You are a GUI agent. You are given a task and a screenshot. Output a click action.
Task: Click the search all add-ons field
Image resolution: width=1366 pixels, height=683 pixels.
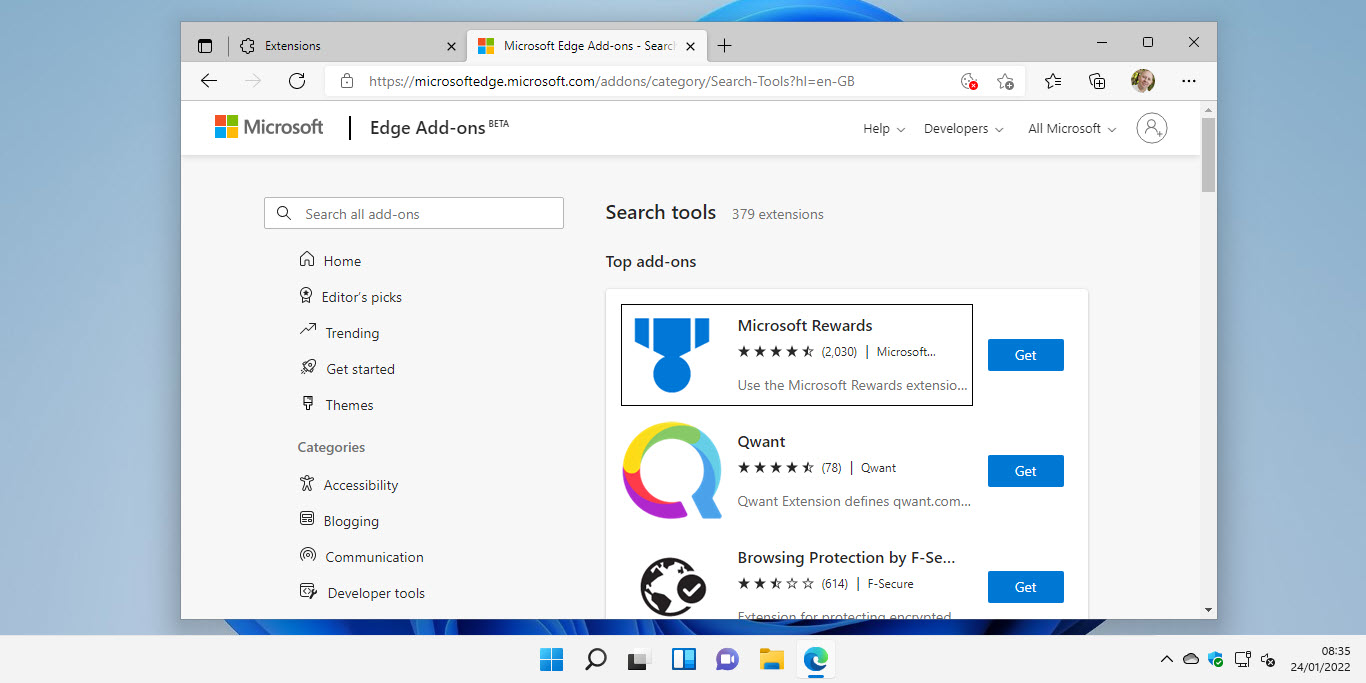(x=413, y=213)
